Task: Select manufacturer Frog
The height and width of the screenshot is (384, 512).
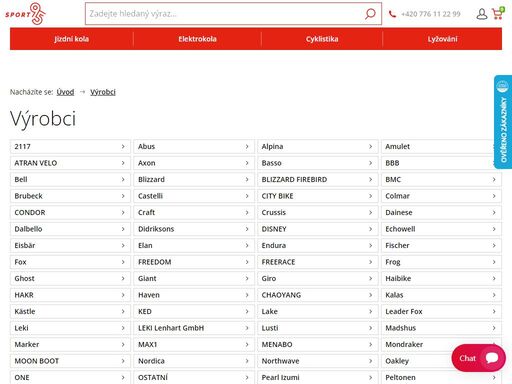Action: (441, 262)
